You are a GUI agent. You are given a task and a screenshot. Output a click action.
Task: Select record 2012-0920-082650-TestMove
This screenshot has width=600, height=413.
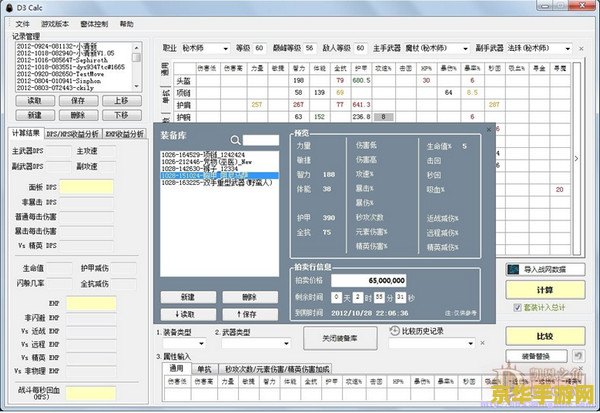[60, 74]
